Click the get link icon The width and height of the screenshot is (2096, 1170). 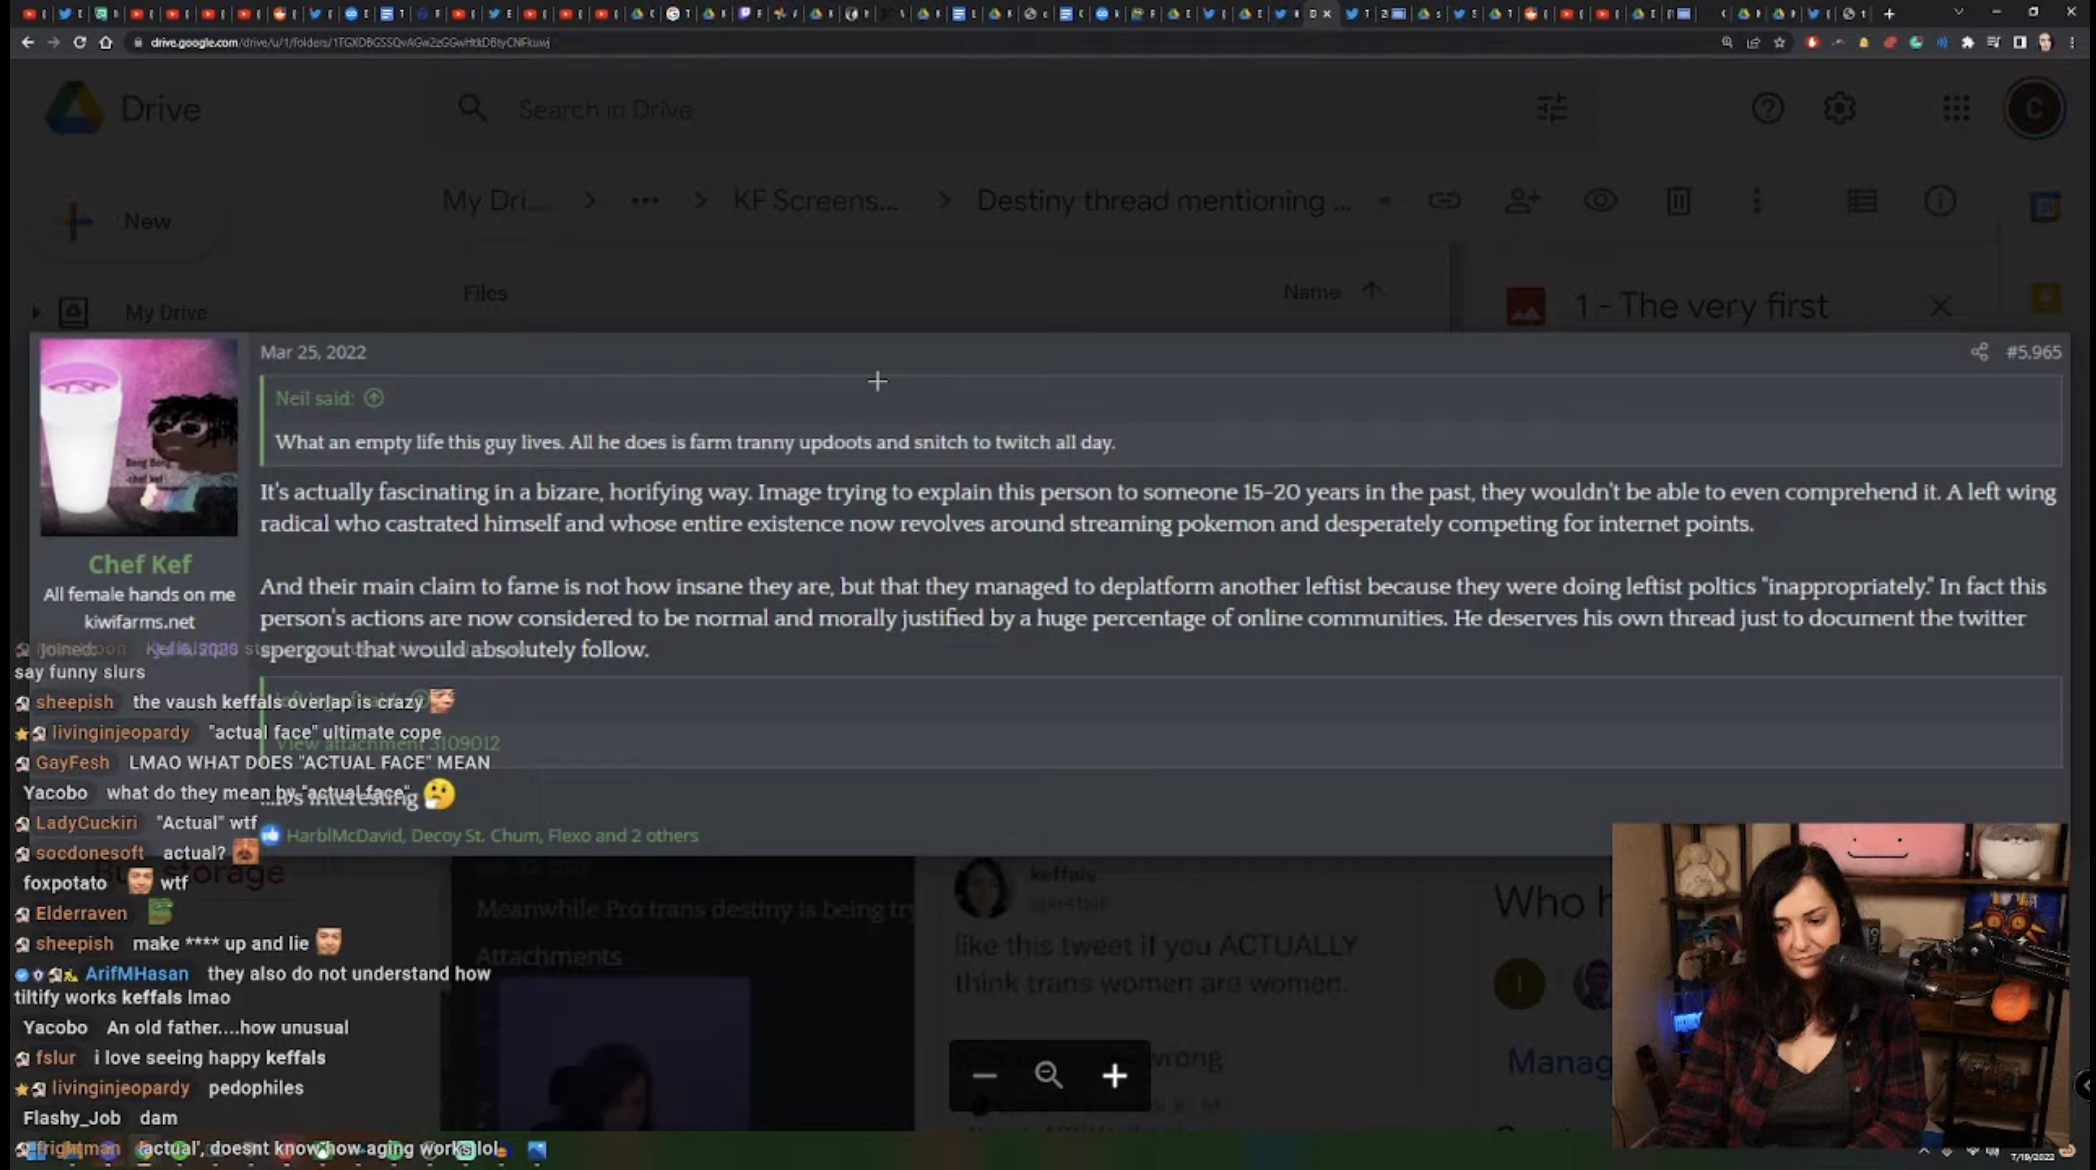(x=1444, y=201)
